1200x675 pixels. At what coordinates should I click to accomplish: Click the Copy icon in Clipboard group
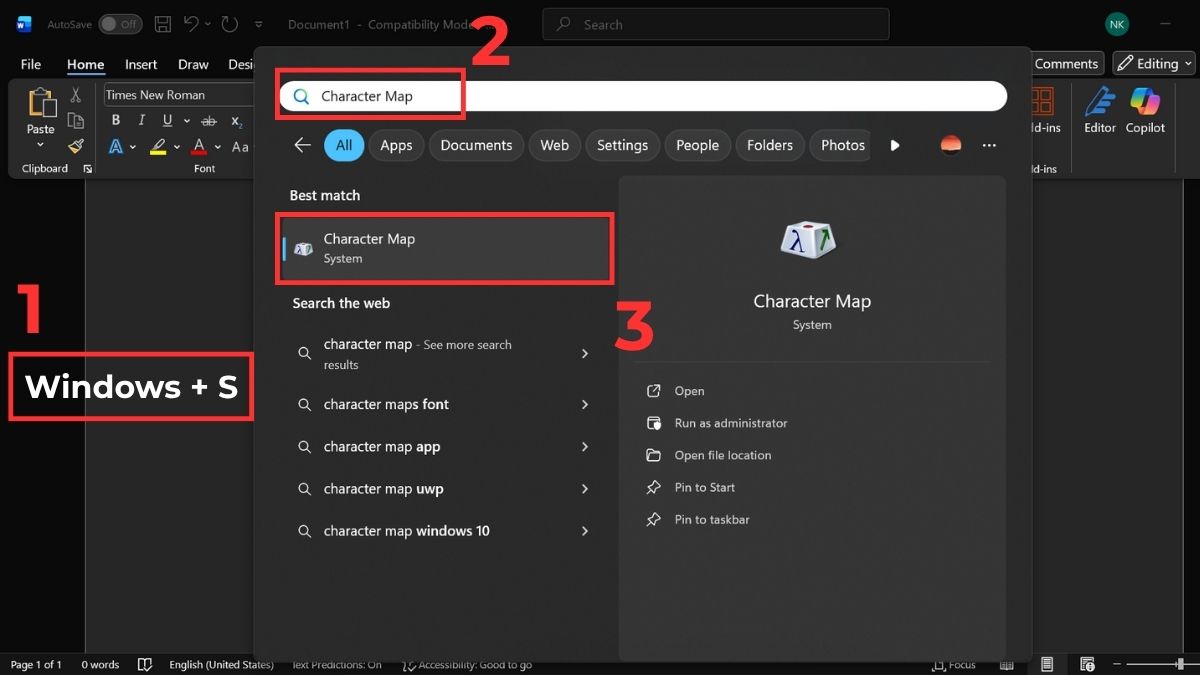pos(76,121)
